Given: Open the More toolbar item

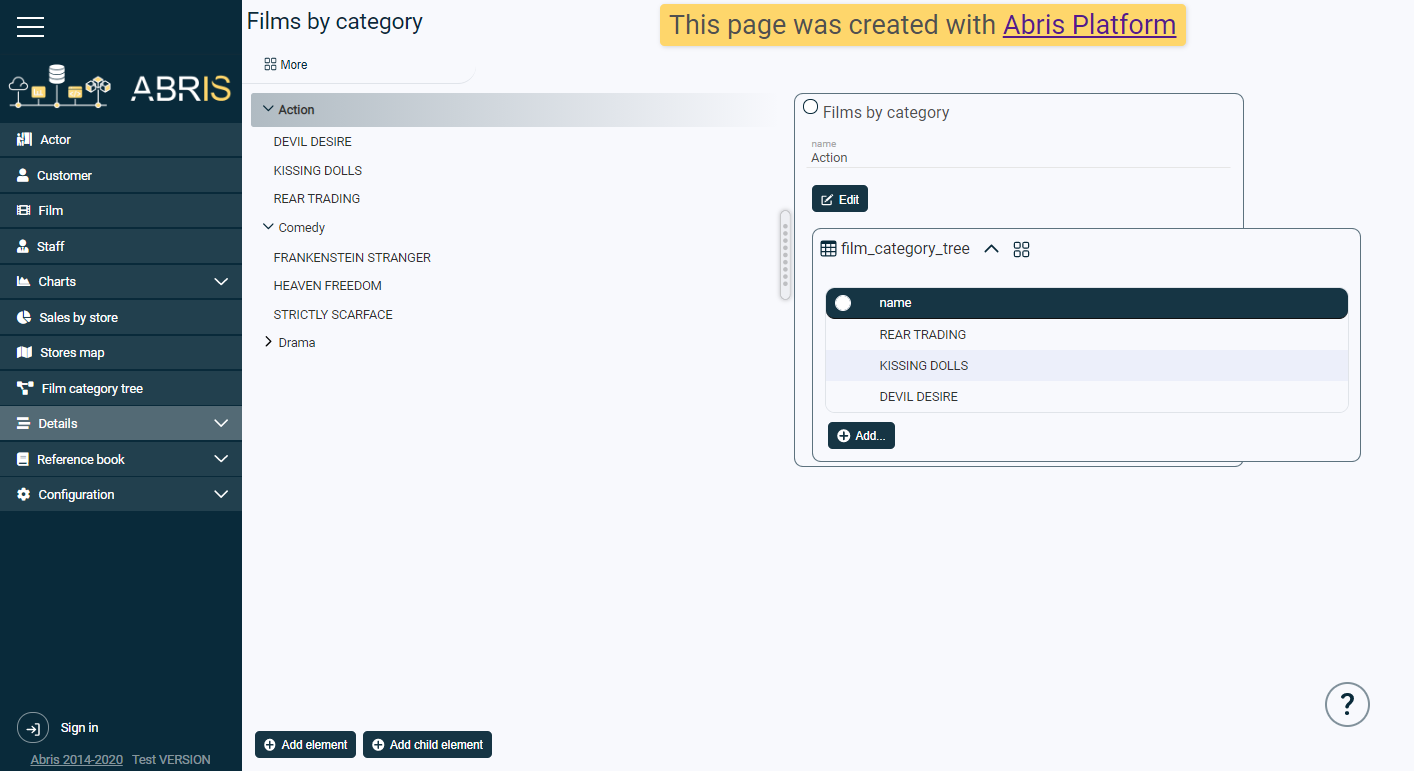Looking at the screenshot, I should pyautogui.click(x=286, y=64).
